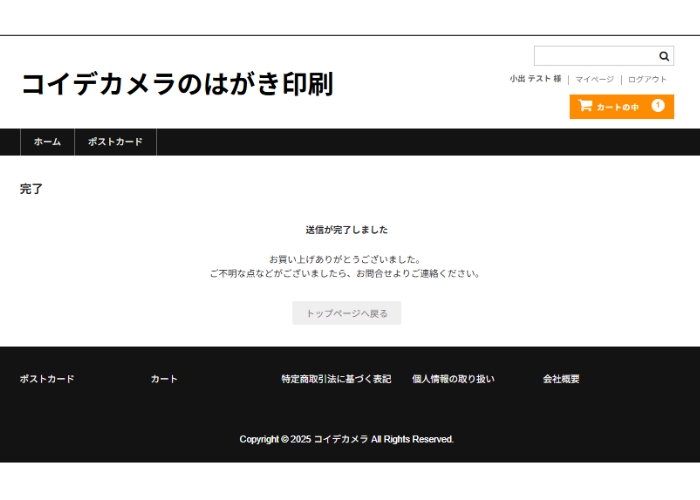
Task: Open the マイページ link
Action: [594, 80]
